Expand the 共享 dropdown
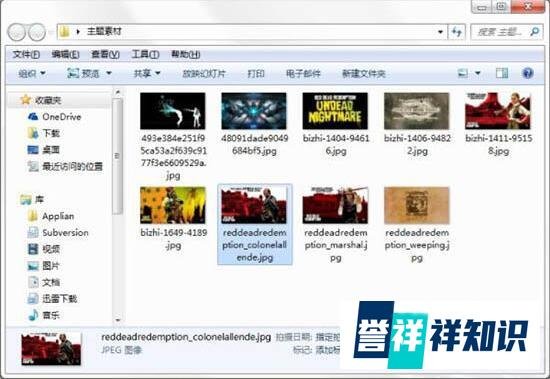This screenshot has width=550, height=379. tap(147, 73)
